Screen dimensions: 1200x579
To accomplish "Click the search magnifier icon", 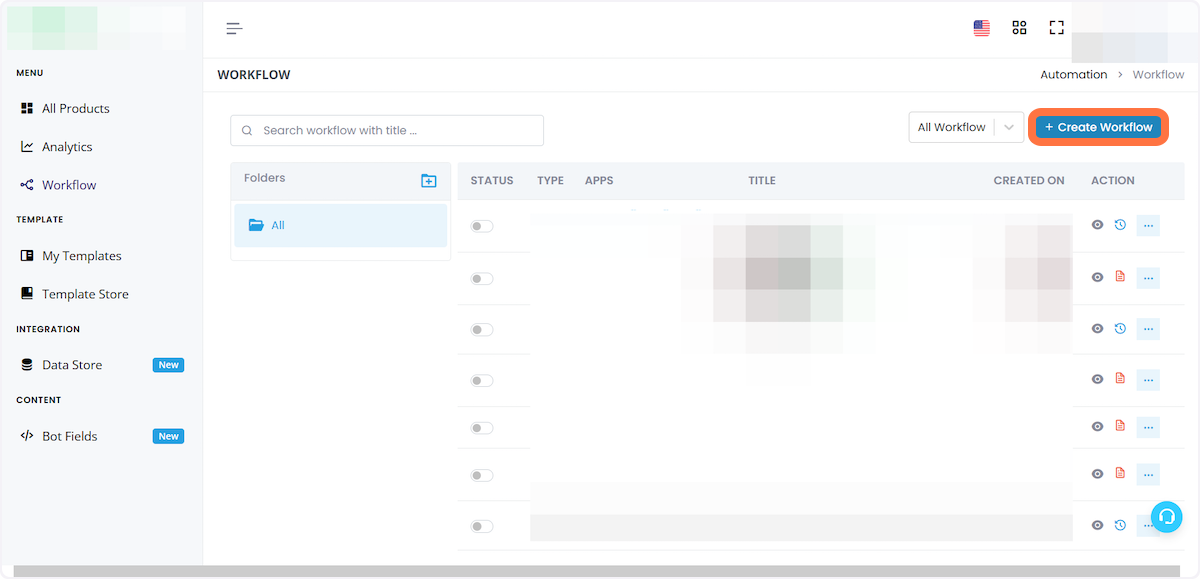I will pyautogui.click(x=247, y=130).
